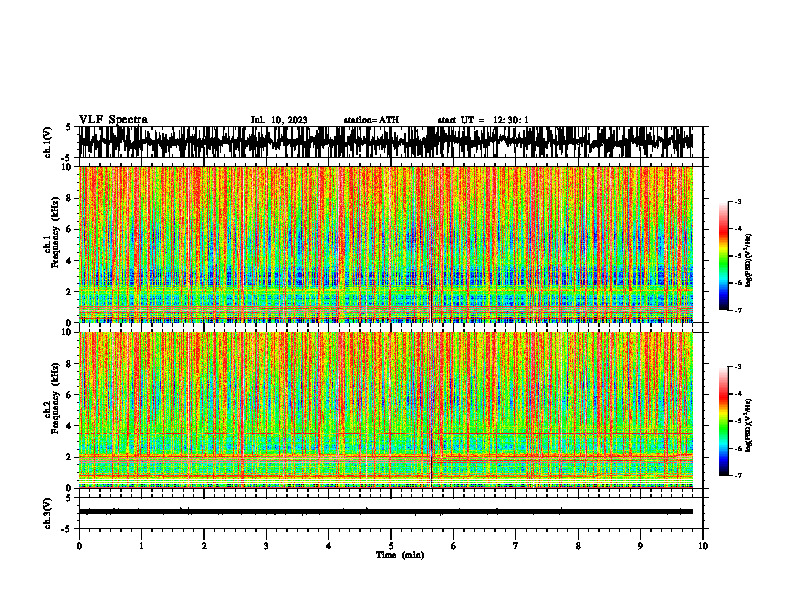Click the "ch.1(V)" waveform axis label
Image resolution: width=792 pixels, height=612 pixels.
pos(48,142)
